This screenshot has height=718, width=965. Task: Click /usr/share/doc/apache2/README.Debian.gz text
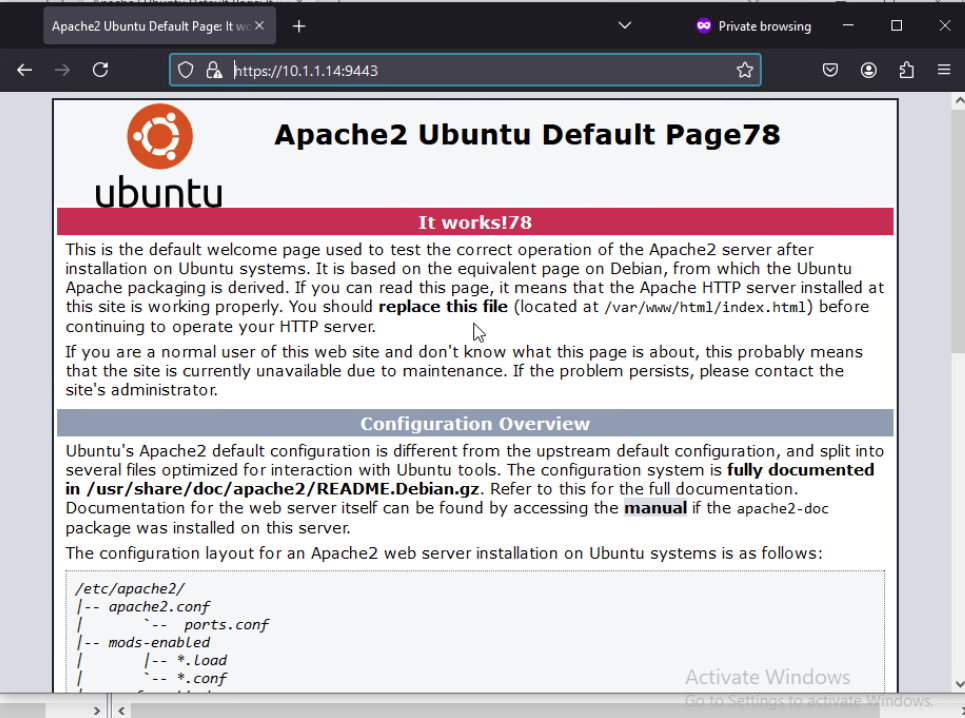click(283, 489)
